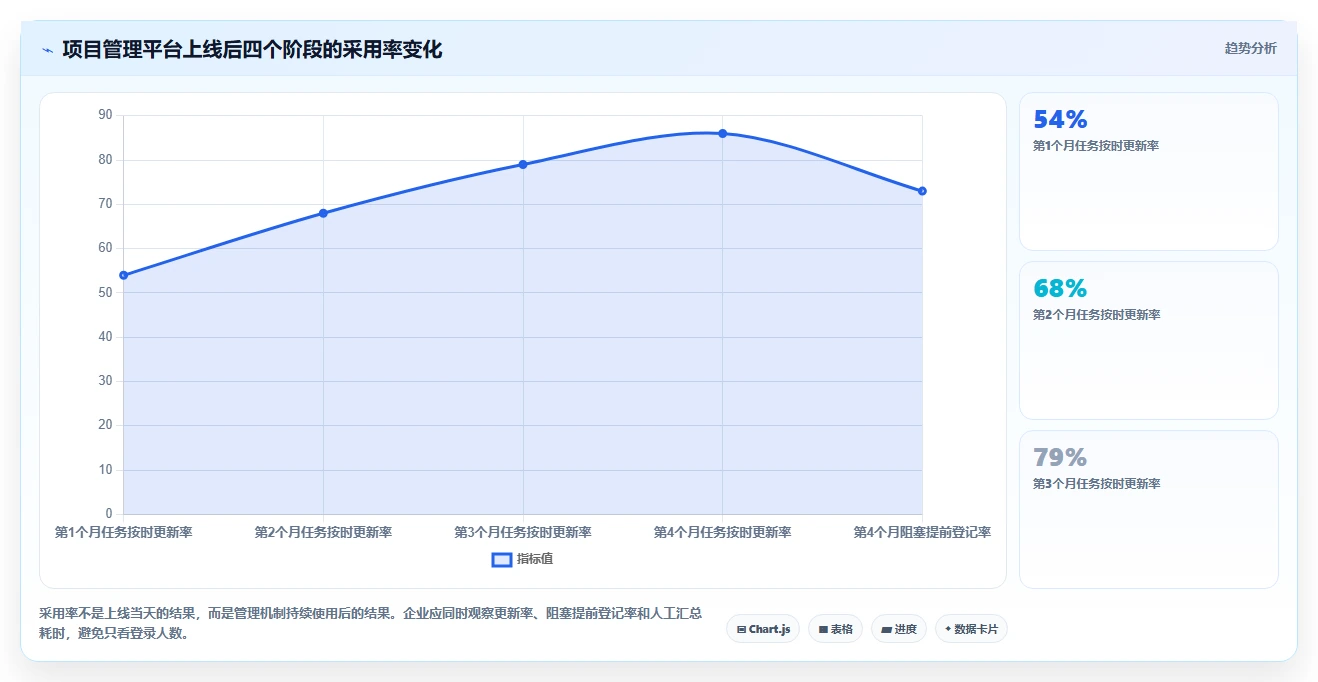The width and height of the screenshot is (1318, 682).
Task: Click the data point at 54
Action: click(123, 275)
